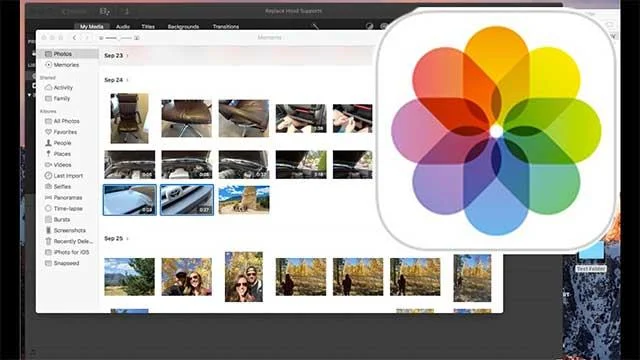This screenshot has width=640, height=360.
Task: Select third engine bay video thumbnail
Action: 244,165
